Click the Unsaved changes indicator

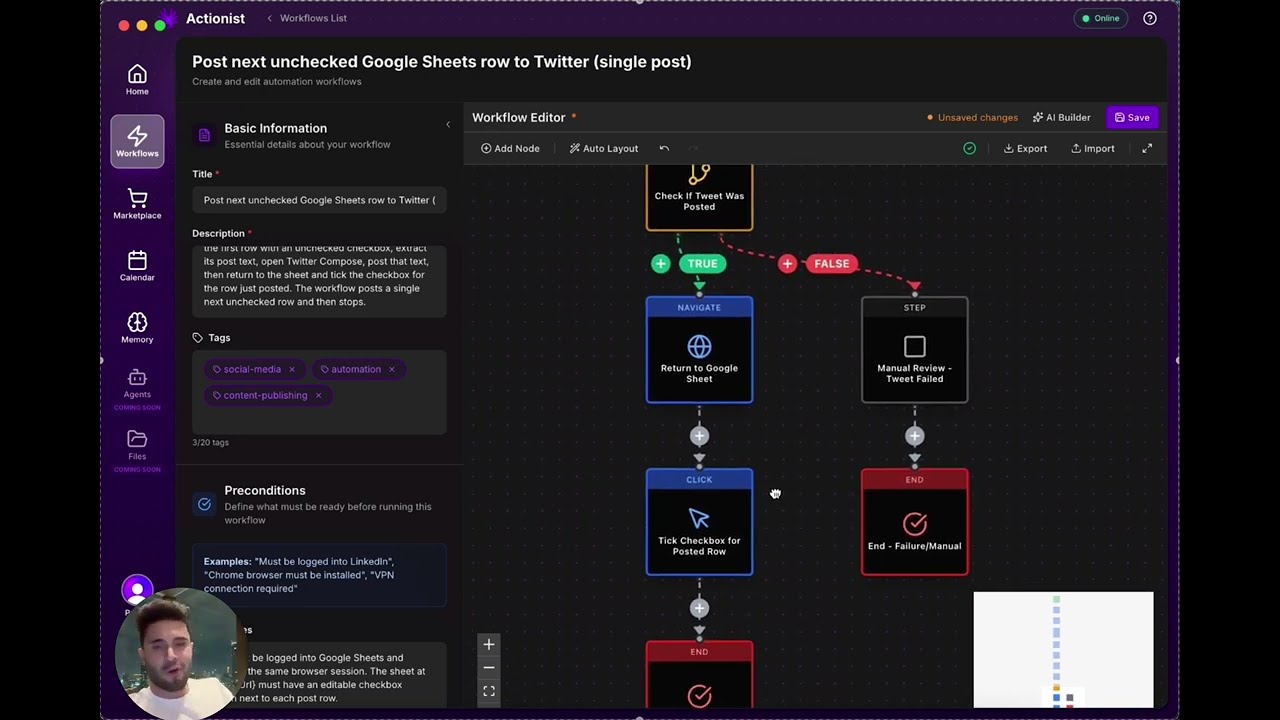tap(972, 117)
